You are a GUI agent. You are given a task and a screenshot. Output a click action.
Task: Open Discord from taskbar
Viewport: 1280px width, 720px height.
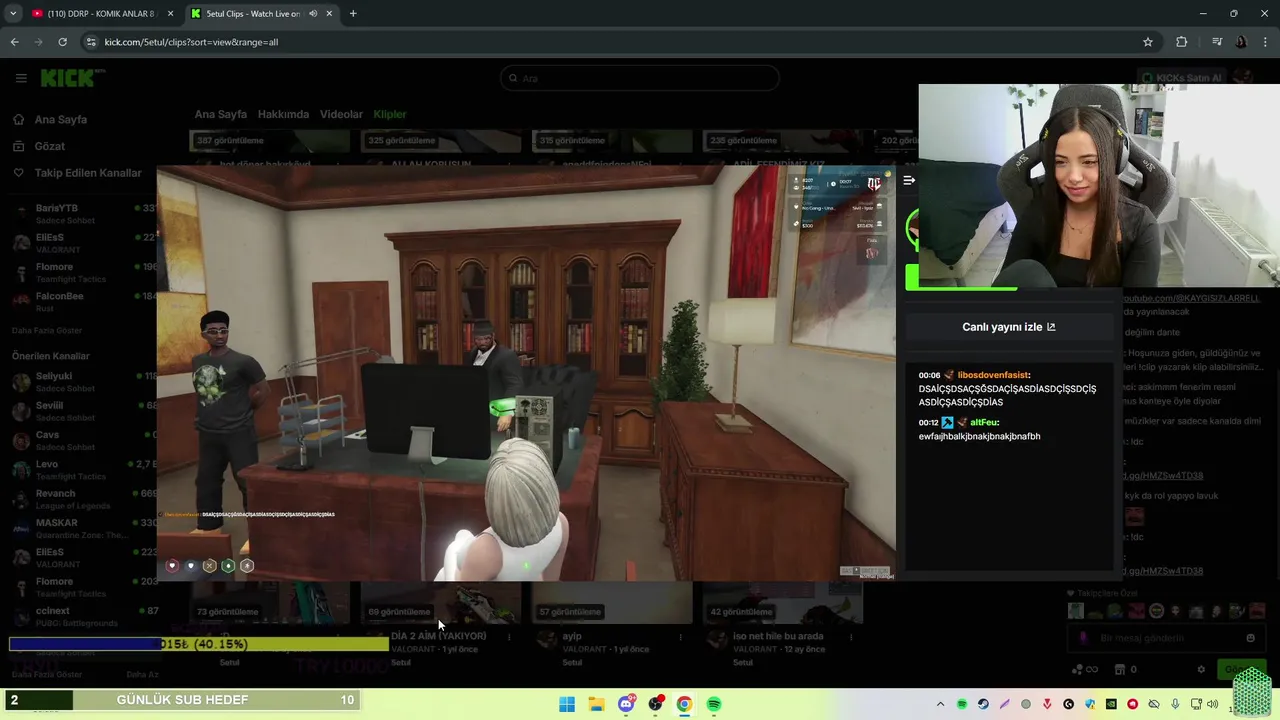pos(626,704)
